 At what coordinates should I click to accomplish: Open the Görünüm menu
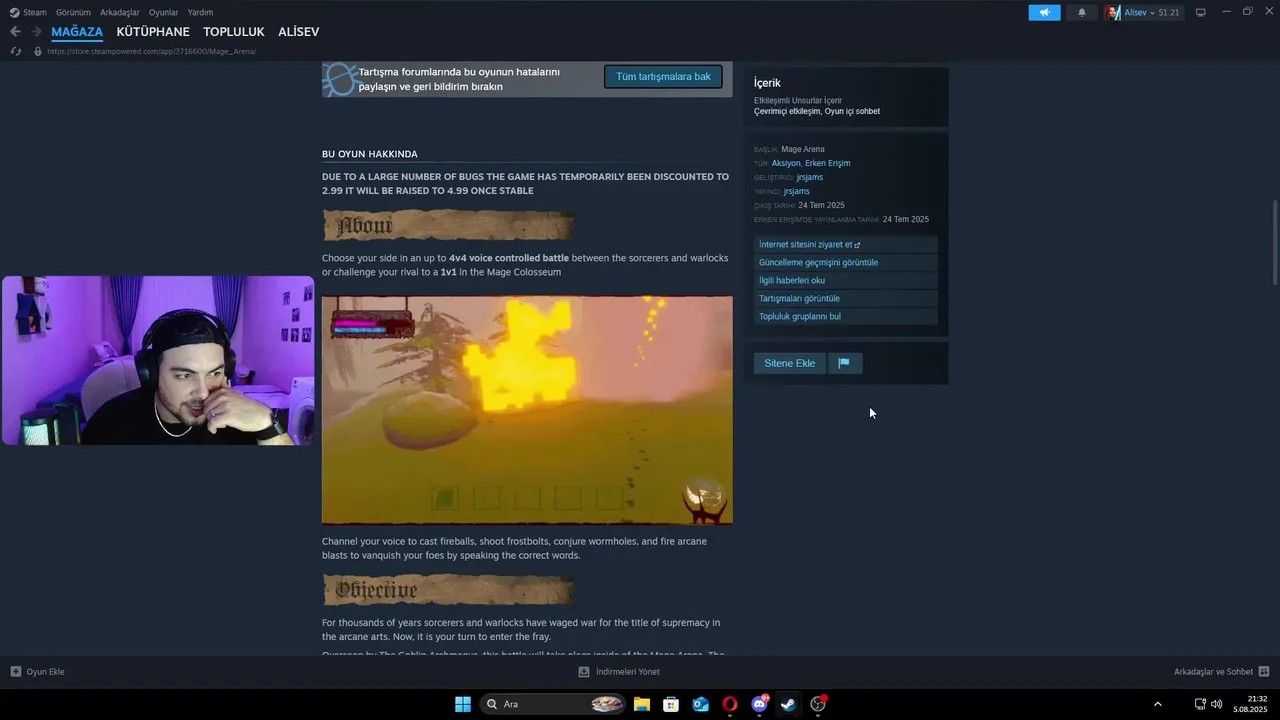click(x=73, y=12)
